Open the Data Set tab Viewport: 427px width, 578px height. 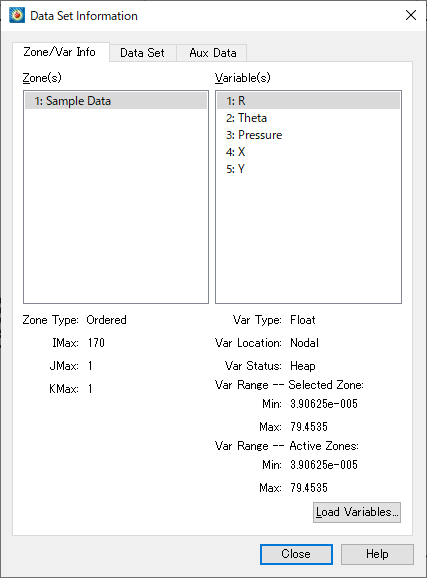click(x=142, y=53)
